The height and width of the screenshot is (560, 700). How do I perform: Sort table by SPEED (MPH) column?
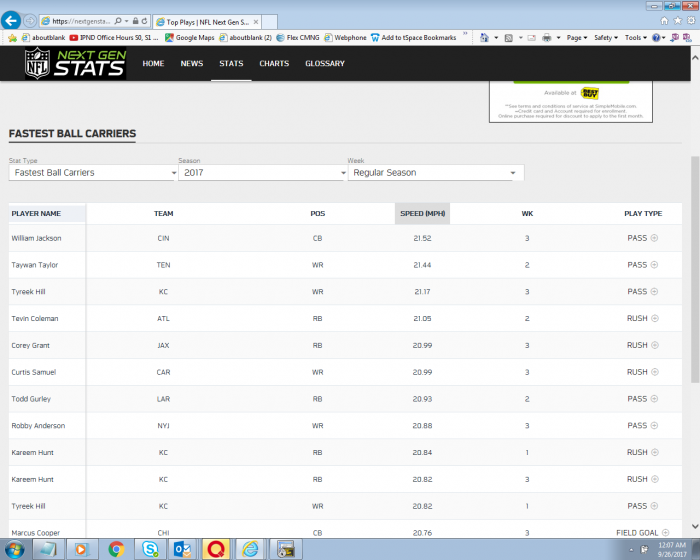click(422, 213)
